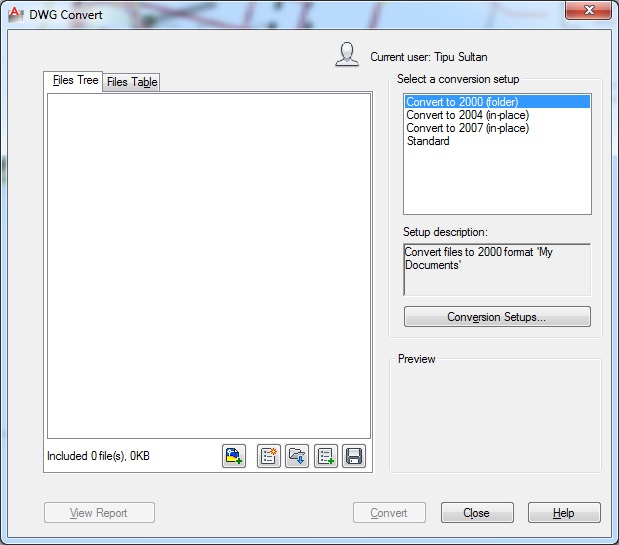Click the Current user: Tipu Sultan label
Image resolution: width=619 pixels, height=545 pixels.
point(428,57)
